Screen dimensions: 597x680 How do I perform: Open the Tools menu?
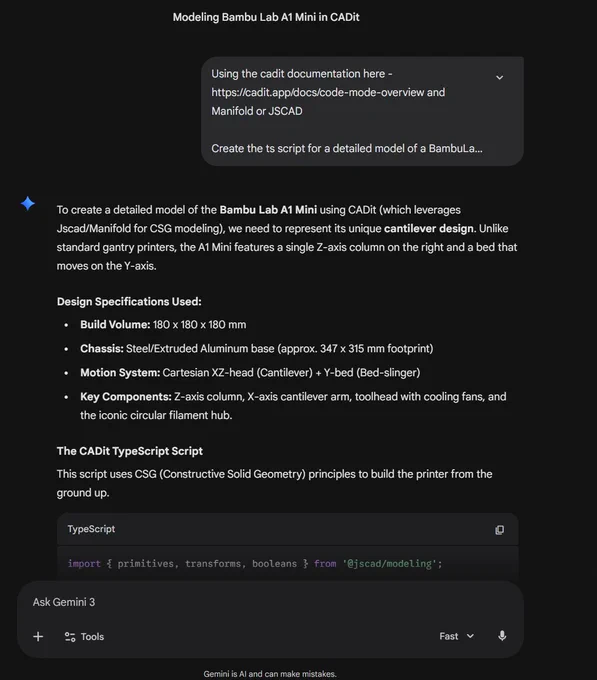coord(84,637)
